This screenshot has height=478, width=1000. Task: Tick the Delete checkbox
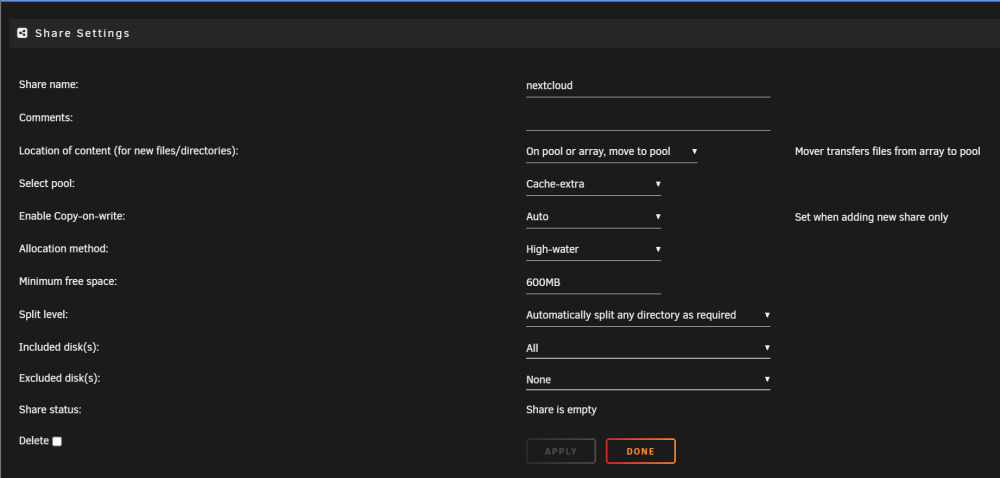(57, 441)
